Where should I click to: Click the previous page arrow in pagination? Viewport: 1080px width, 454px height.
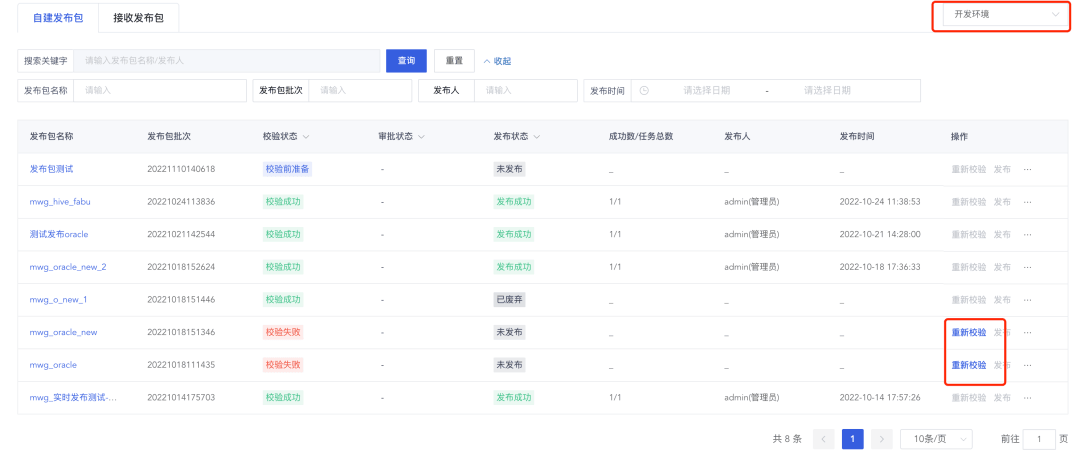click(824, 438)
